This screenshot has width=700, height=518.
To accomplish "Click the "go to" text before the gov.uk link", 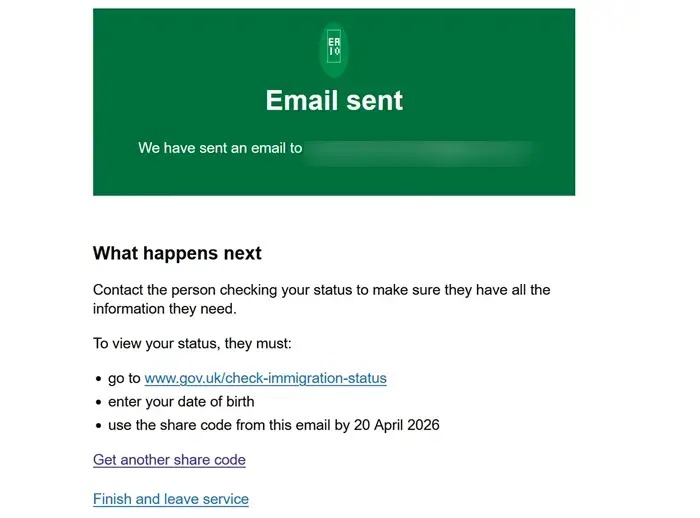I will coord(125,378).
